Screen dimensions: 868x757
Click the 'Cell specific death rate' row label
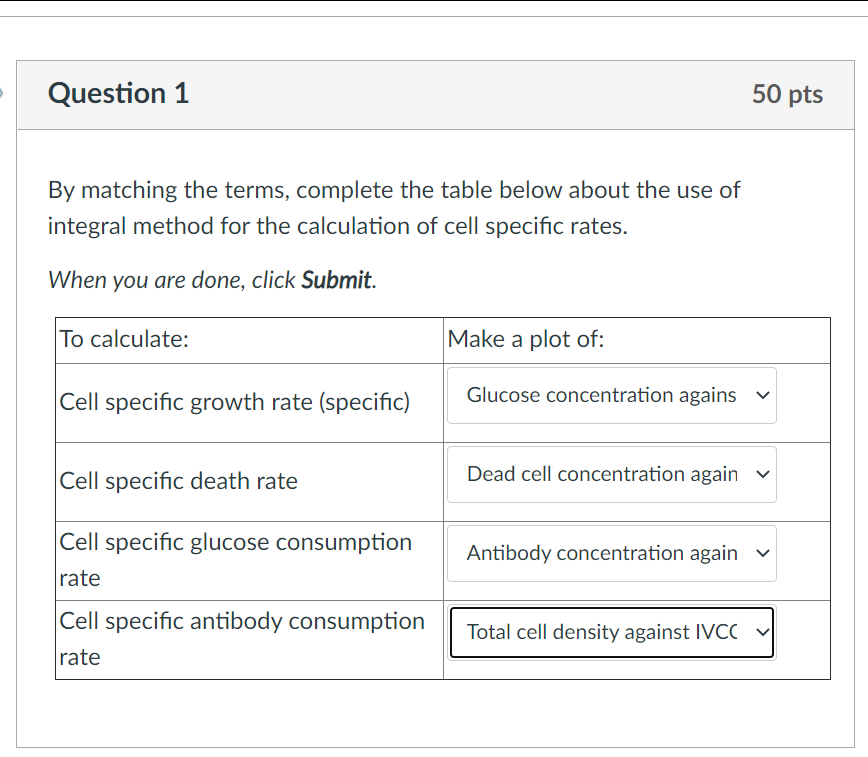click(179, 481)
